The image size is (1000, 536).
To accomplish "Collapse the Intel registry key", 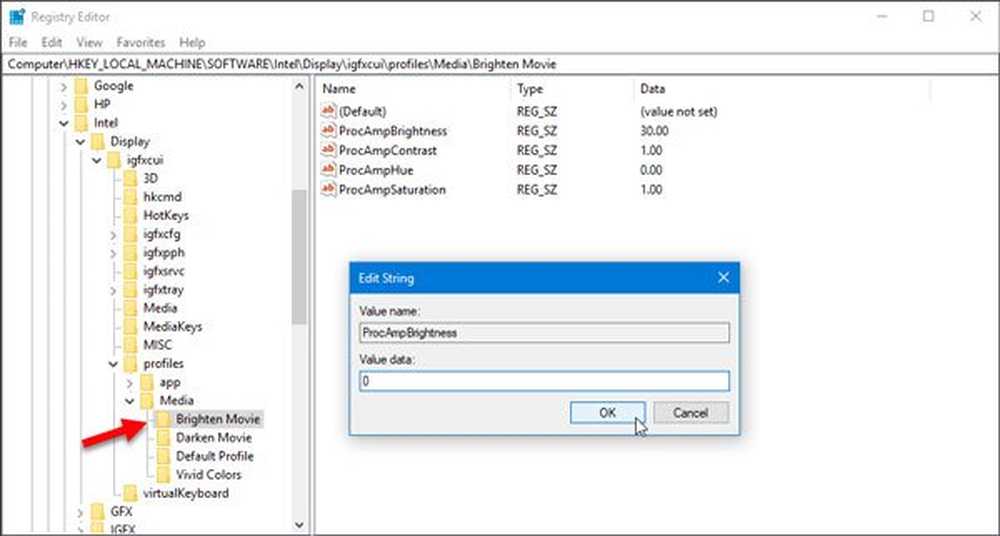I will (64, 123).
